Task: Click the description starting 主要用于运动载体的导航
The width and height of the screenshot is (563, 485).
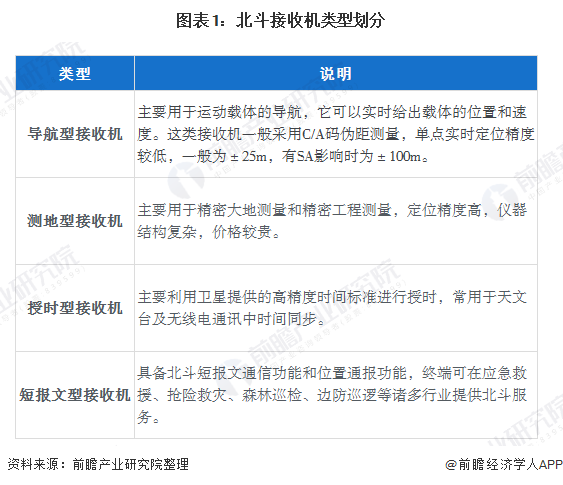Action: pos(336,134)
